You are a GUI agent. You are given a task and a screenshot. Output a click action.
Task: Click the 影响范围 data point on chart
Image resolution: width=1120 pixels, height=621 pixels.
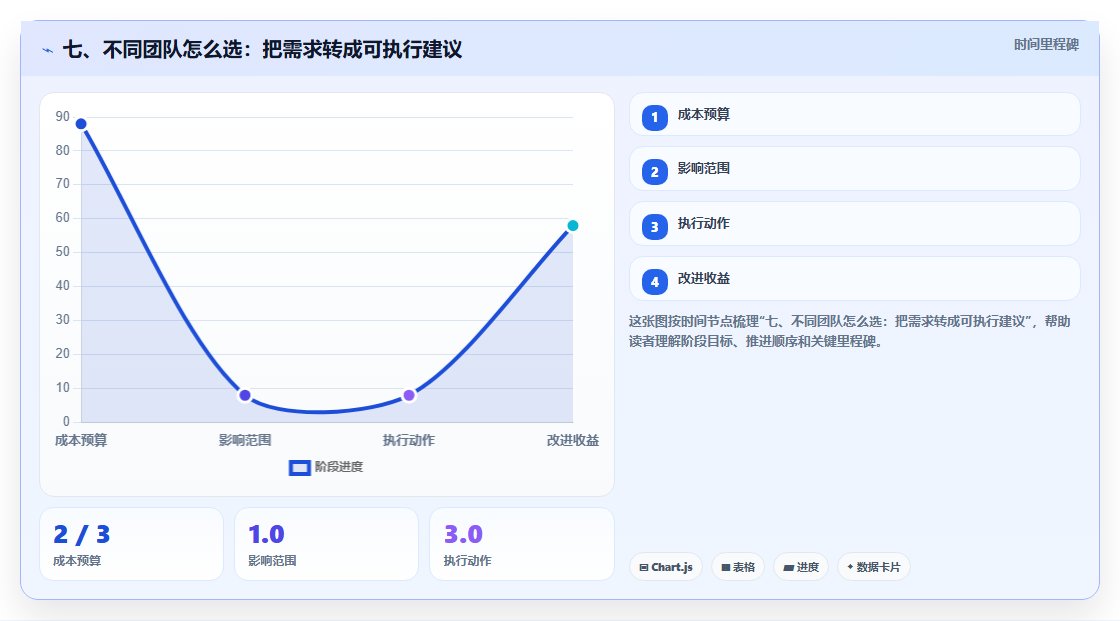tap(245, 395)
